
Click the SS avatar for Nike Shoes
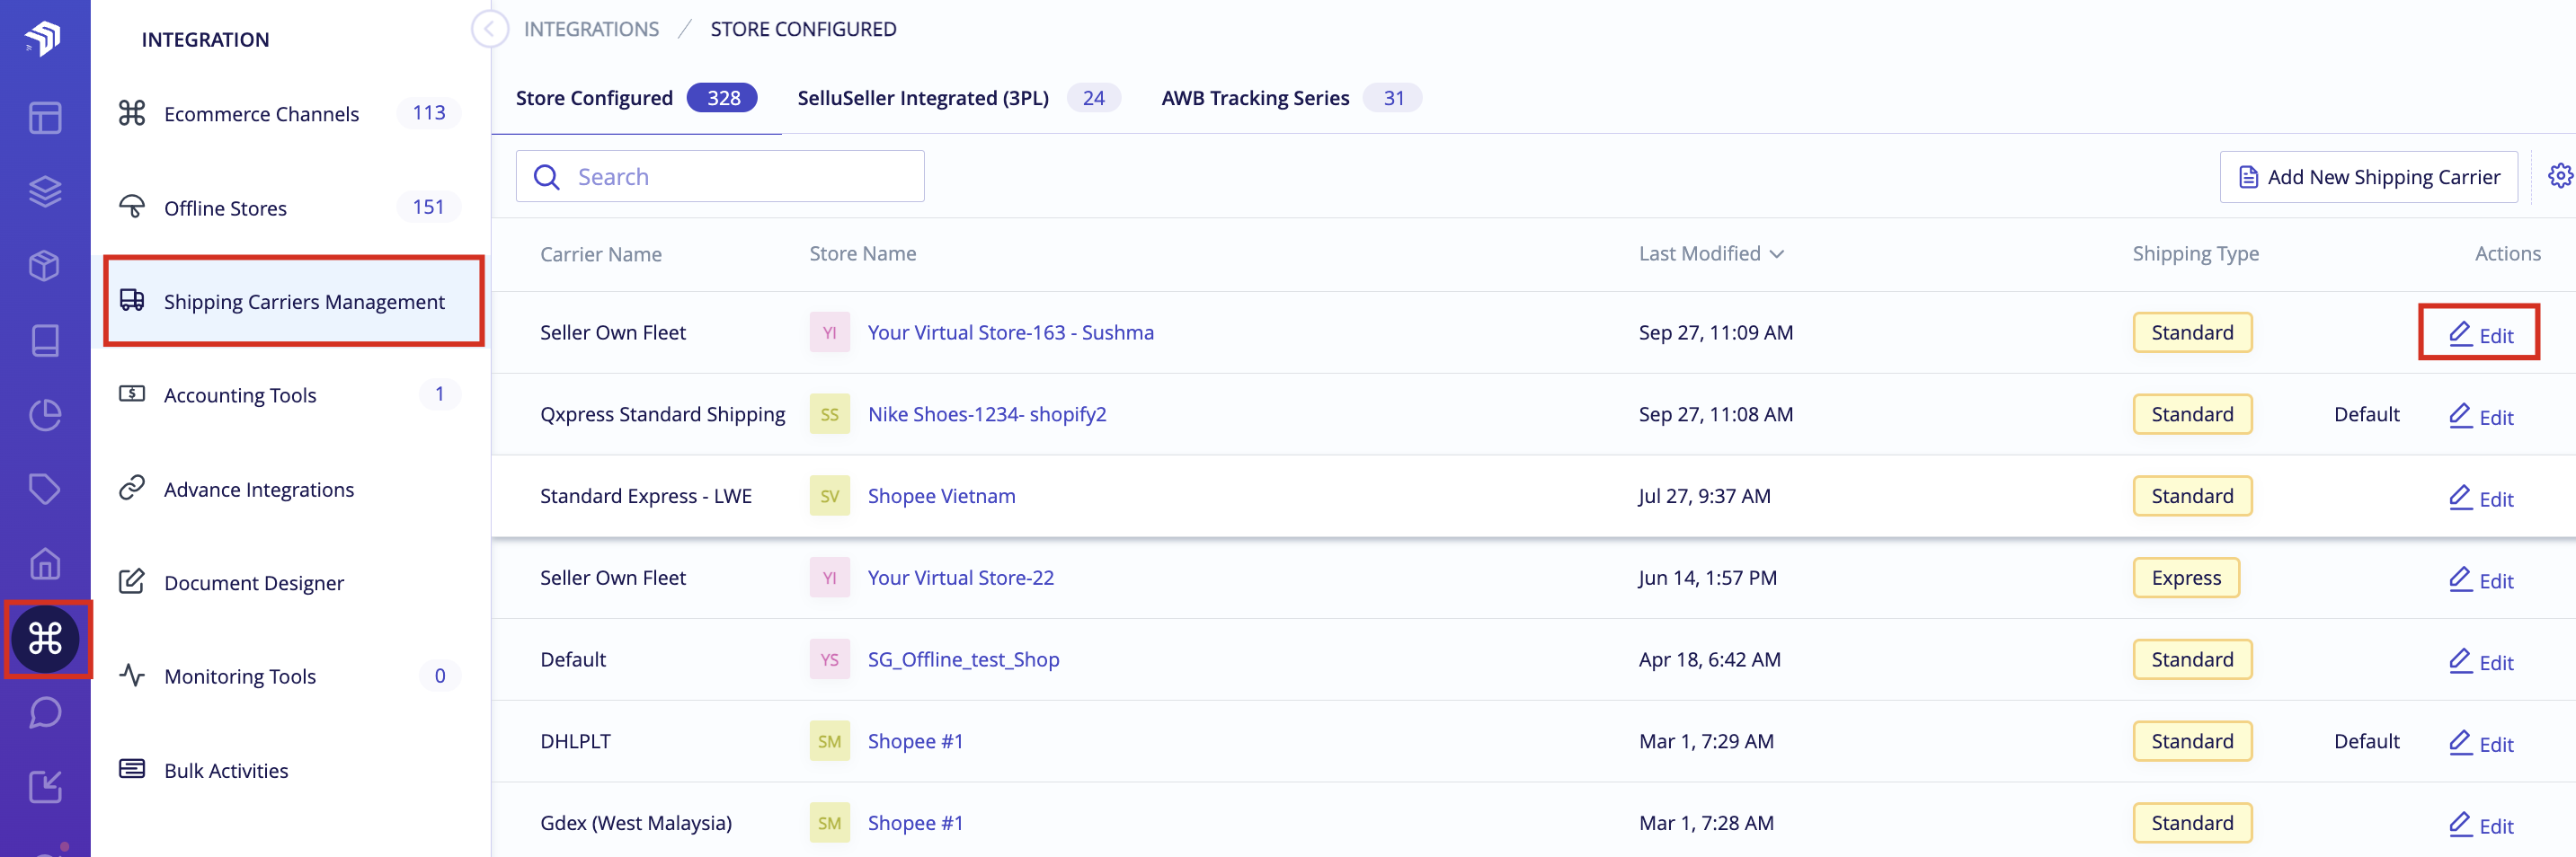[829, 414]
